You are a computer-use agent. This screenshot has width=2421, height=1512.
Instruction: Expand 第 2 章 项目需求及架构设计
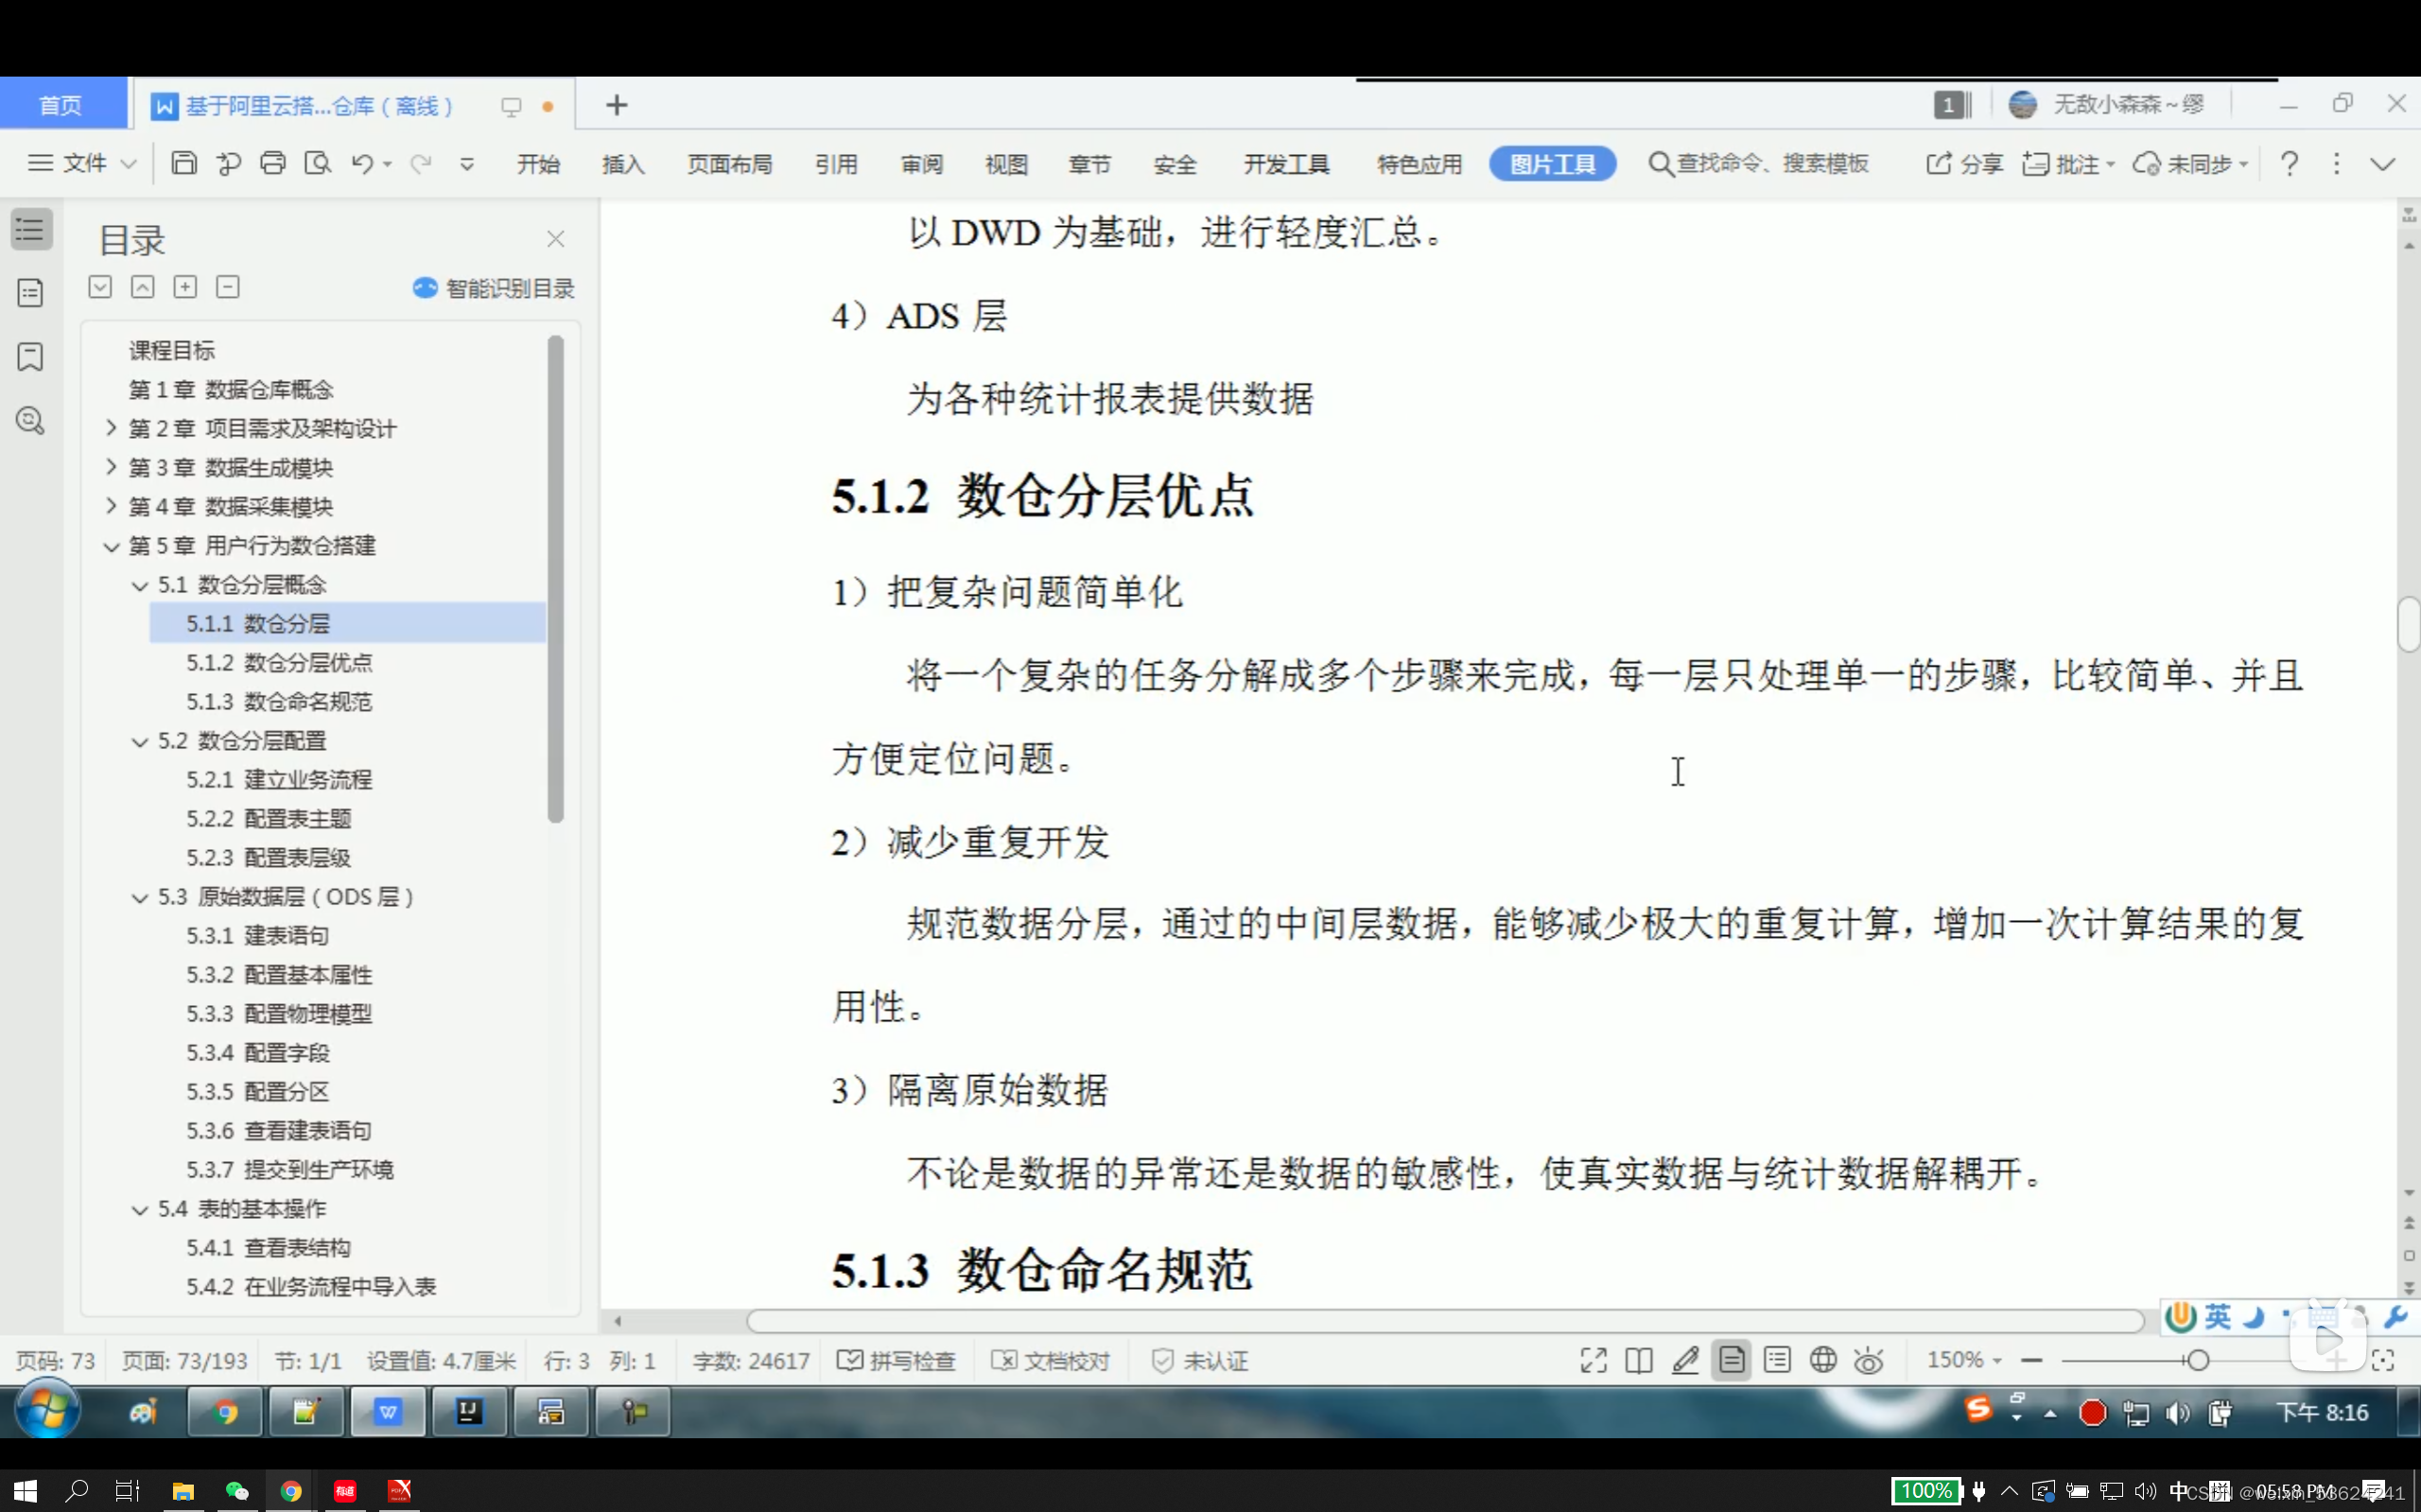(x=111, y=428)
